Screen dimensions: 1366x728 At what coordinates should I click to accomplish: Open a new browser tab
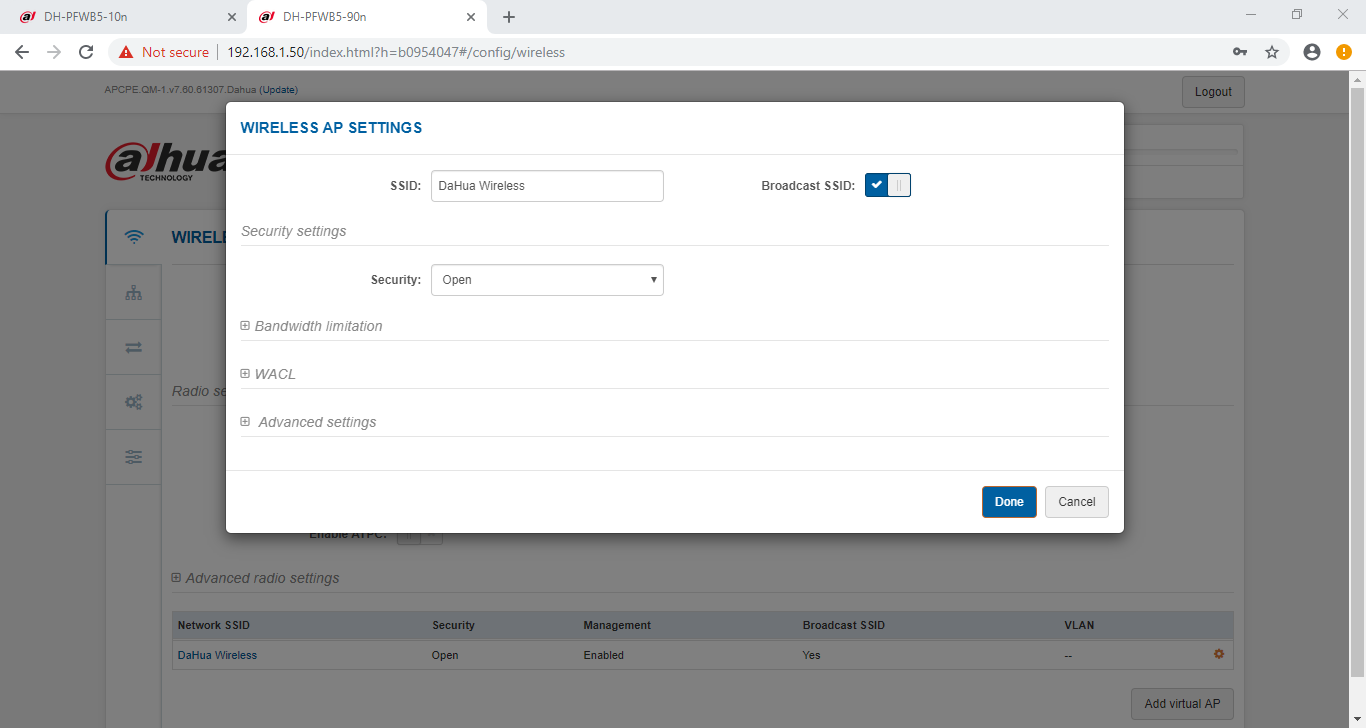click(x=509, y=17)
